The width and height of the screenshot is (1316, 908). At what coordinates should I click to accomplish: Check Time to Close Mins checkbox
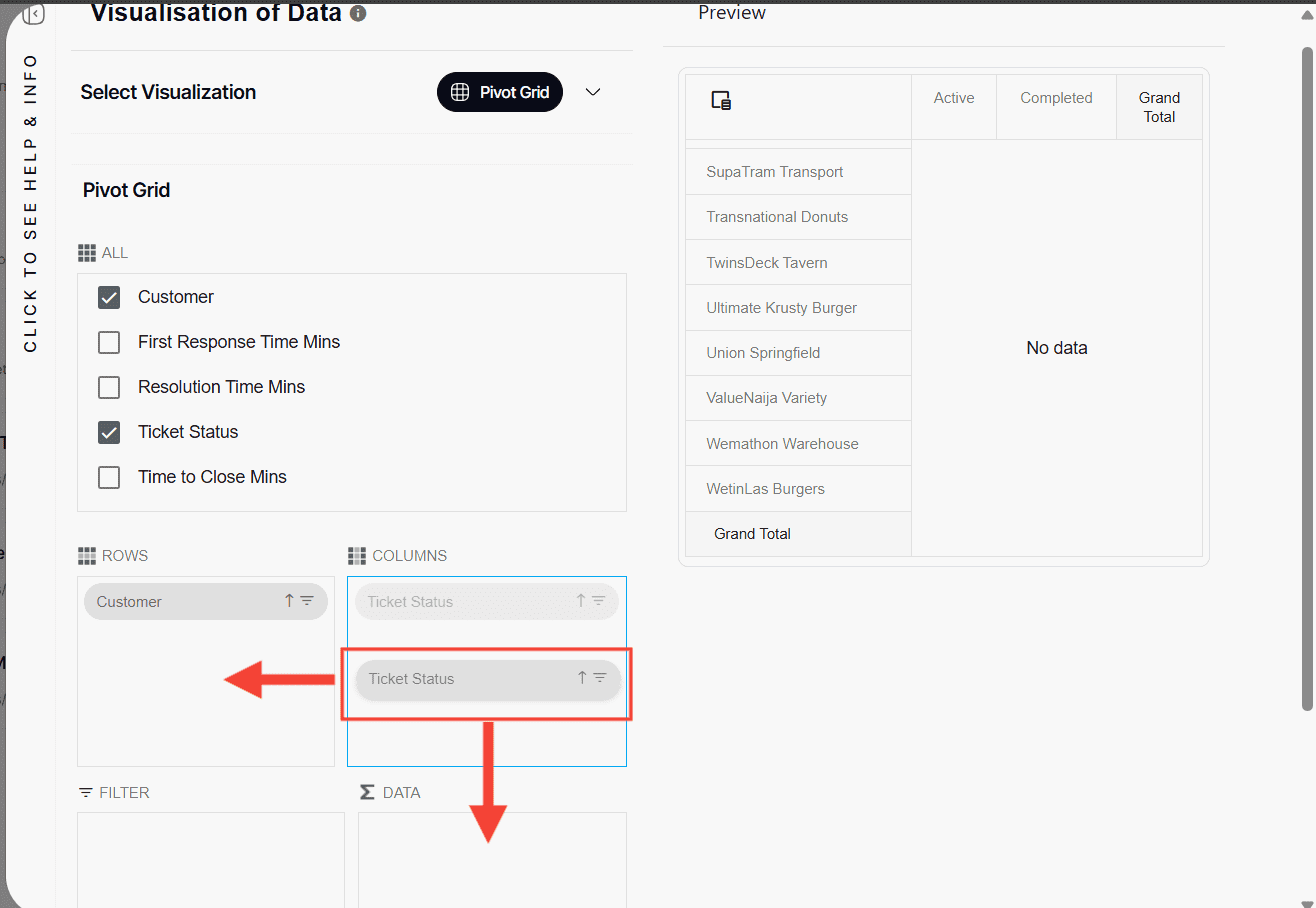tap(109, 477)
